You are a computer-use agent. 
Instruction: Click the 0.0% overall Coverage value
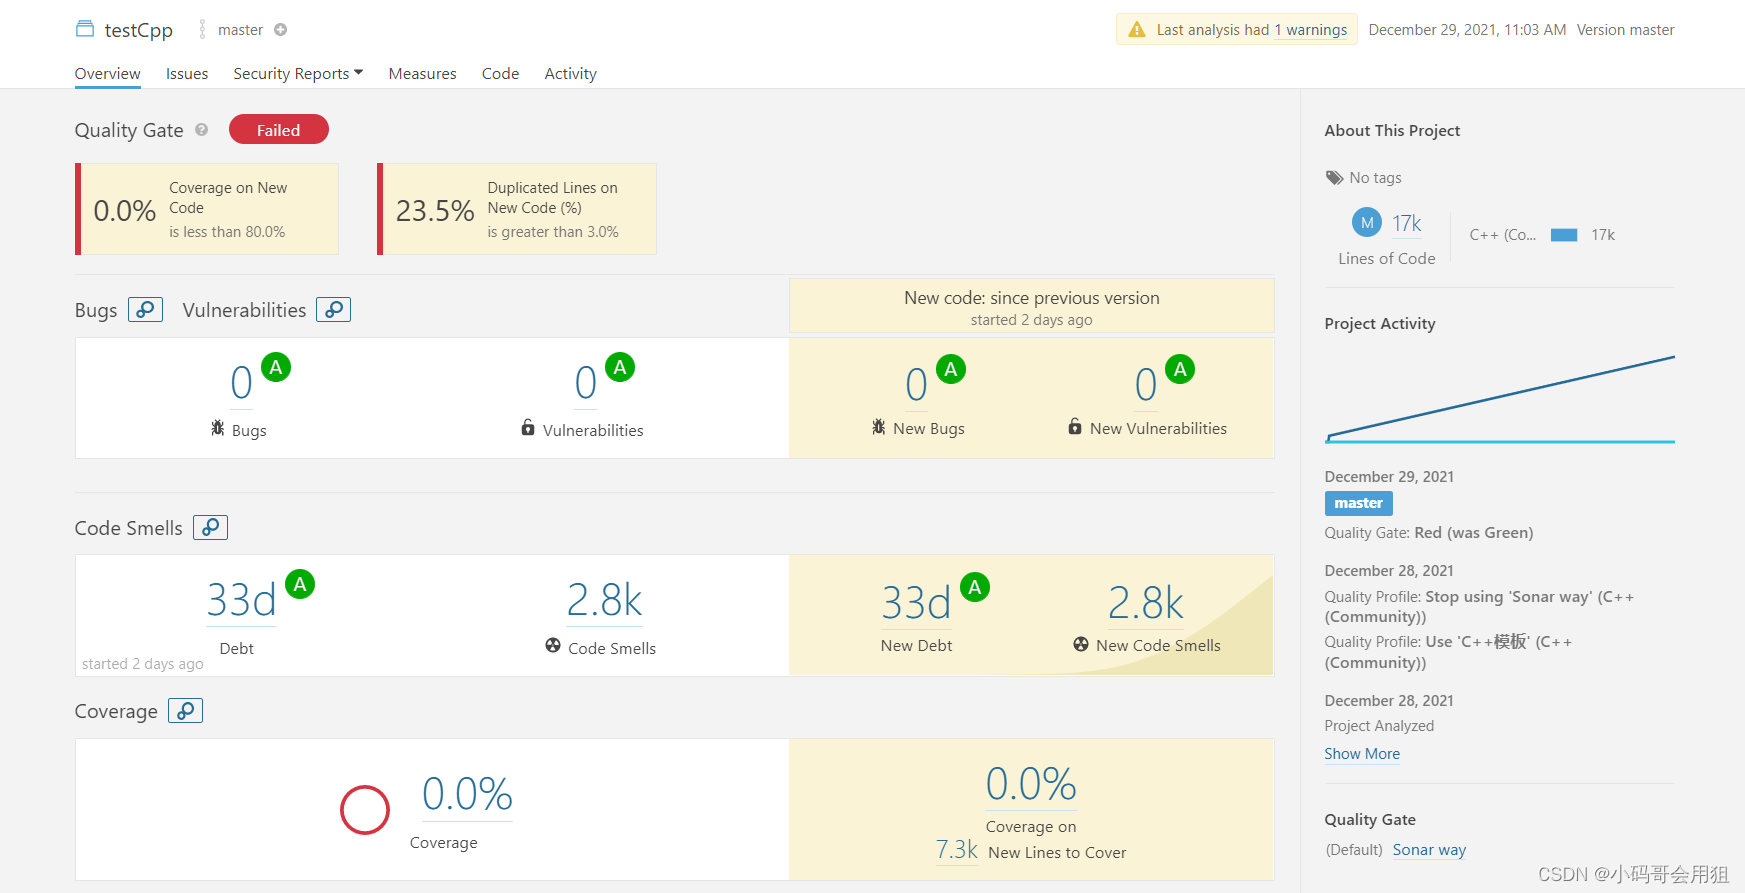(467, 795)
